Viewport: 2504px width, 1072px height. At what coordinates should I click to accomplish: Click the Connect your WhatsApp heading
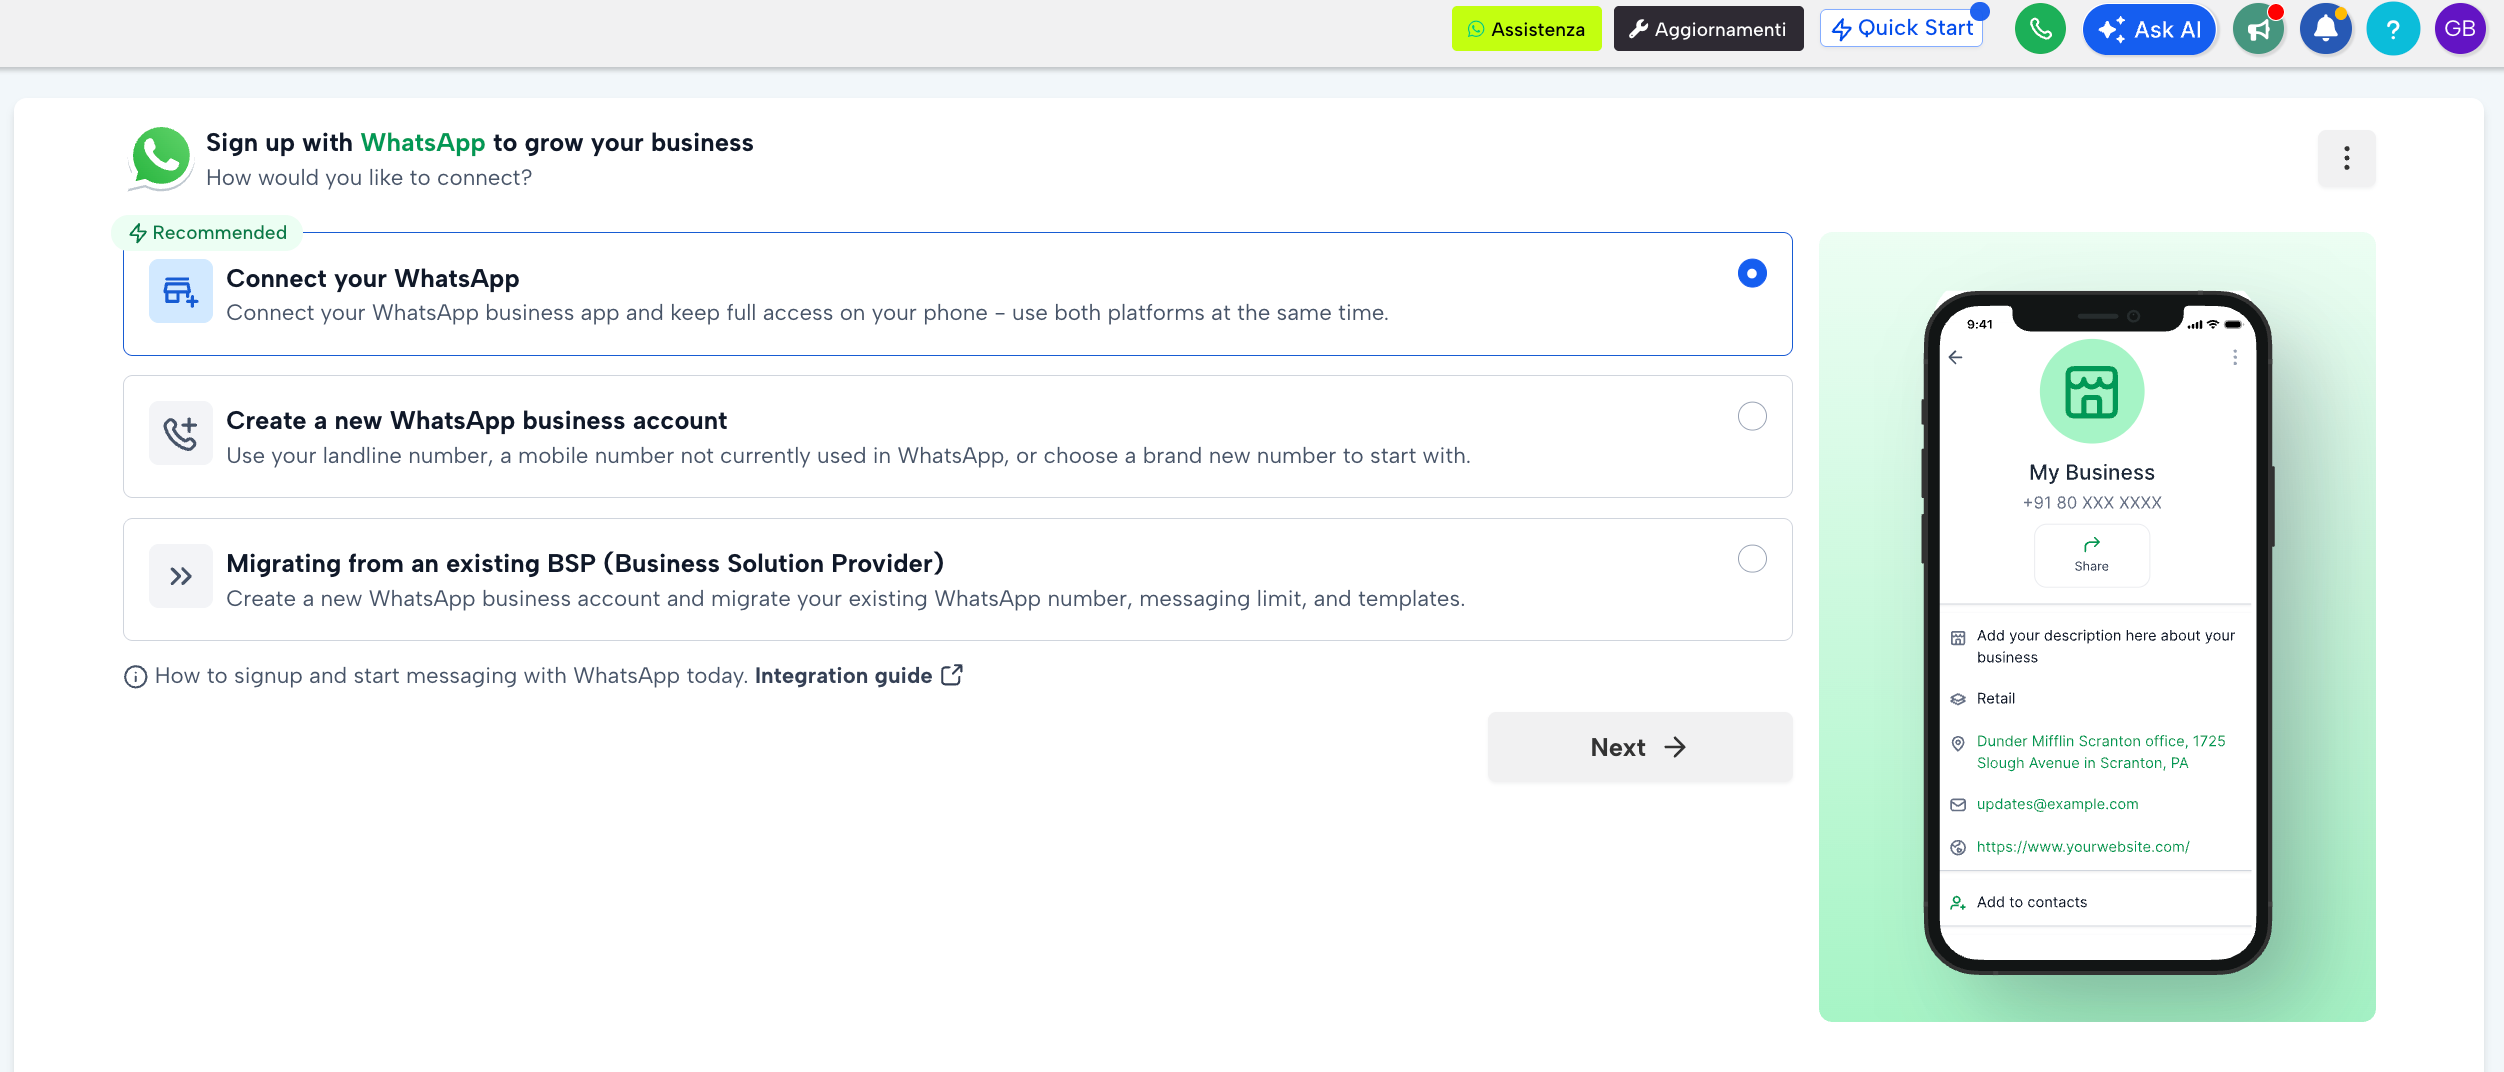pos(373,279)
